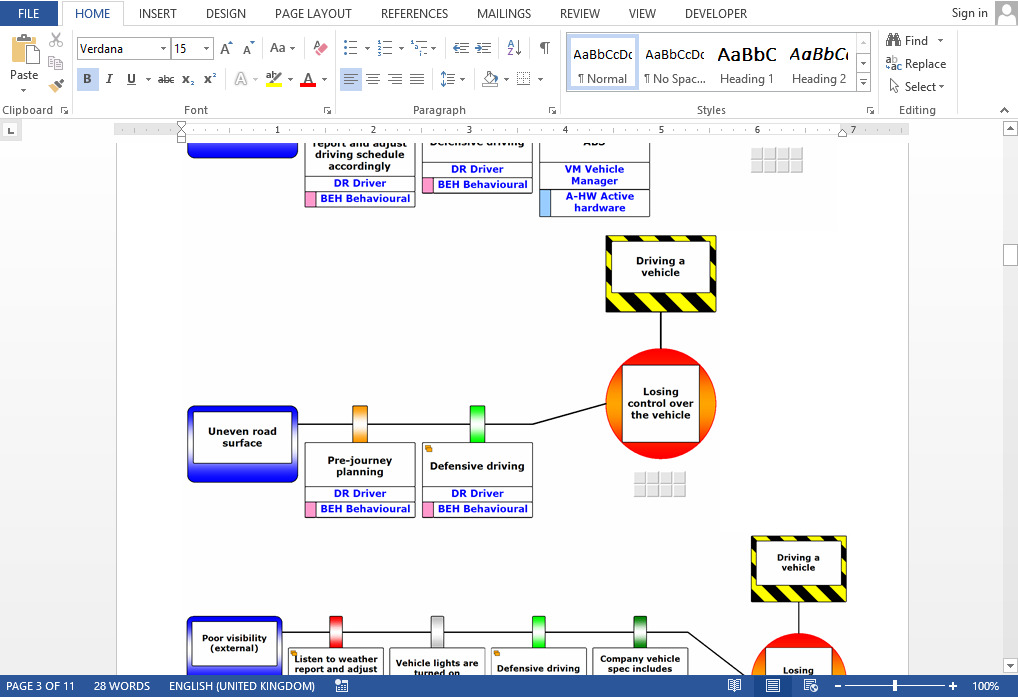Image resolution: width=1018 pixels, height=697 pixels.
Task: Open the font size dropdown
Action: [x=207, y=49]
